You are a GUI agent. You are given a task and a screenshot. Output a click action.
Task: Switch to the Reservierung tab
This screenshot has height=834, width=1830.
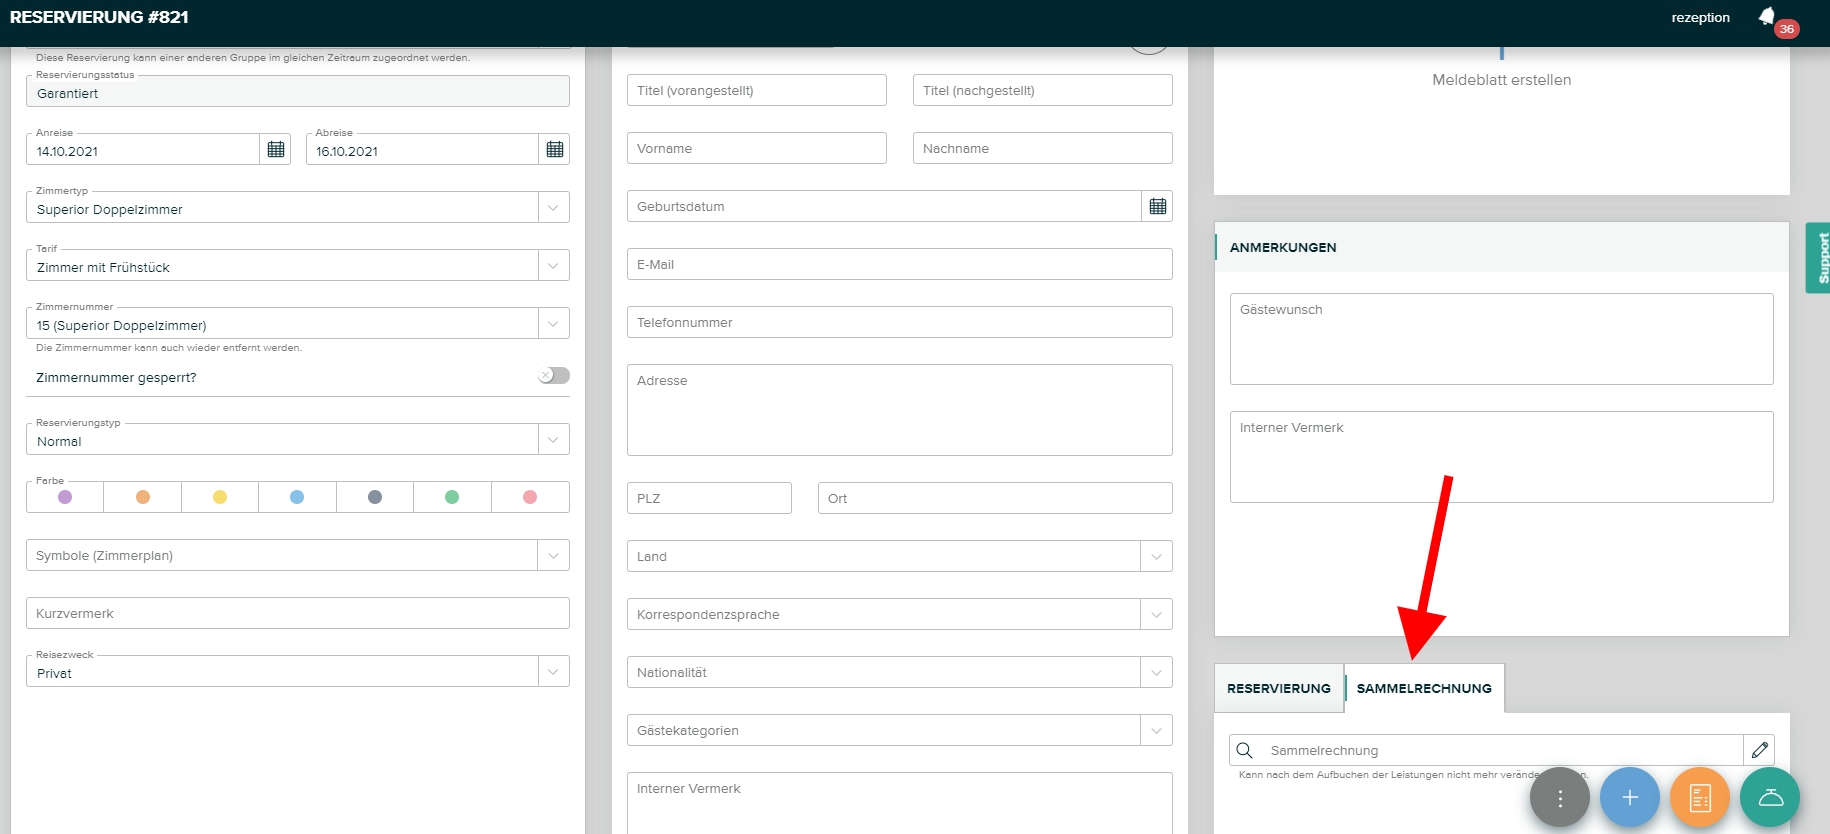click(x=1278, y=689)
